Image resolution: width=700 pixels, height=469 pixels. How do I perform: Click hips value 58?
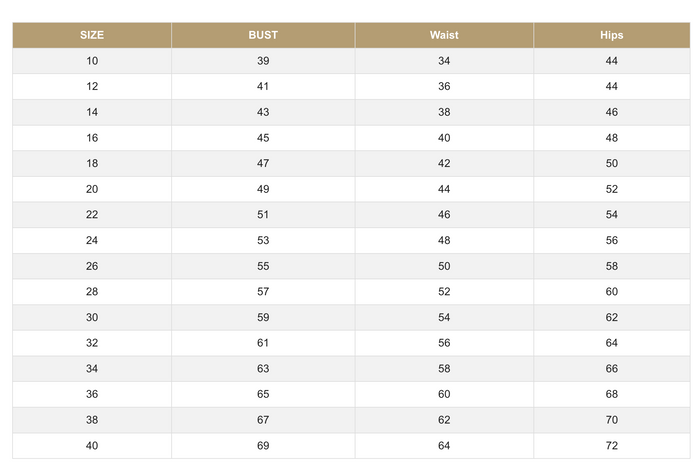tap(612, 266)
